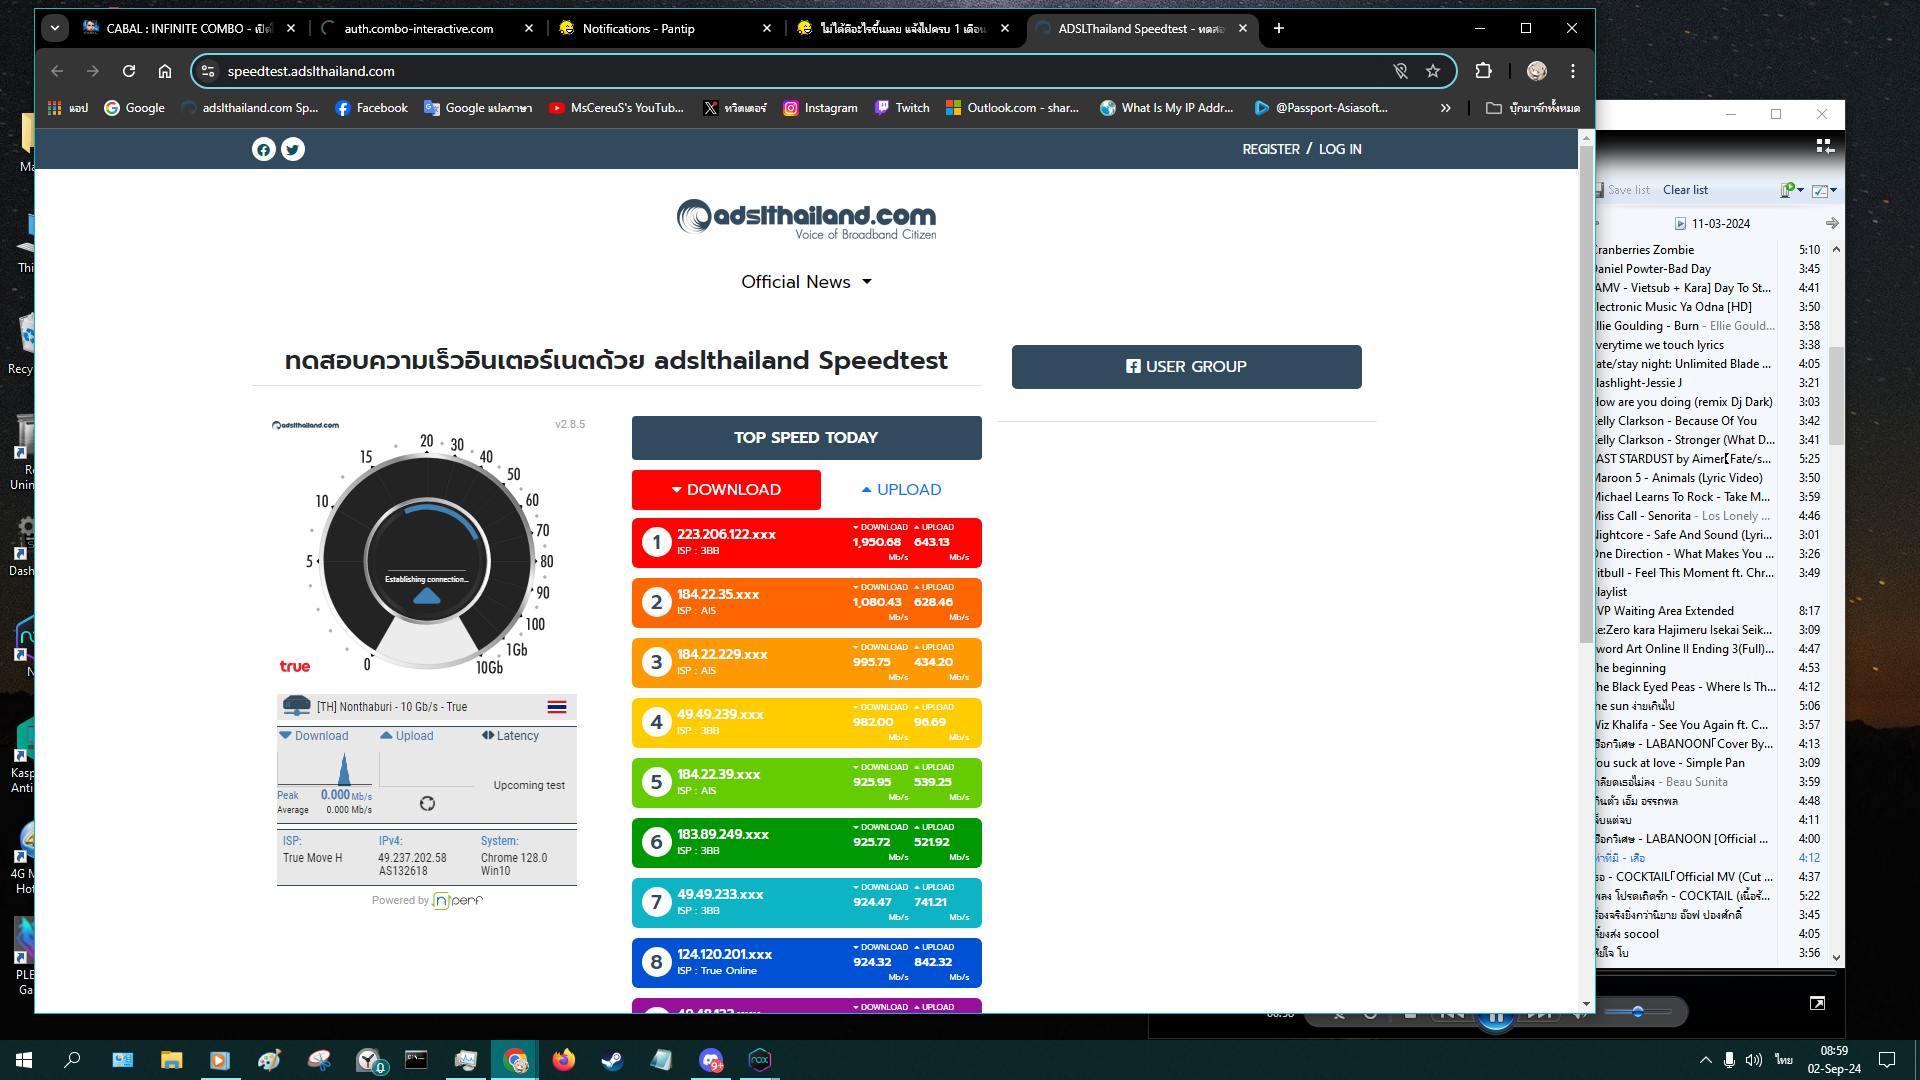Click the USER GROUP button
The image size is (1920, 1080).
pos(1186,367)
